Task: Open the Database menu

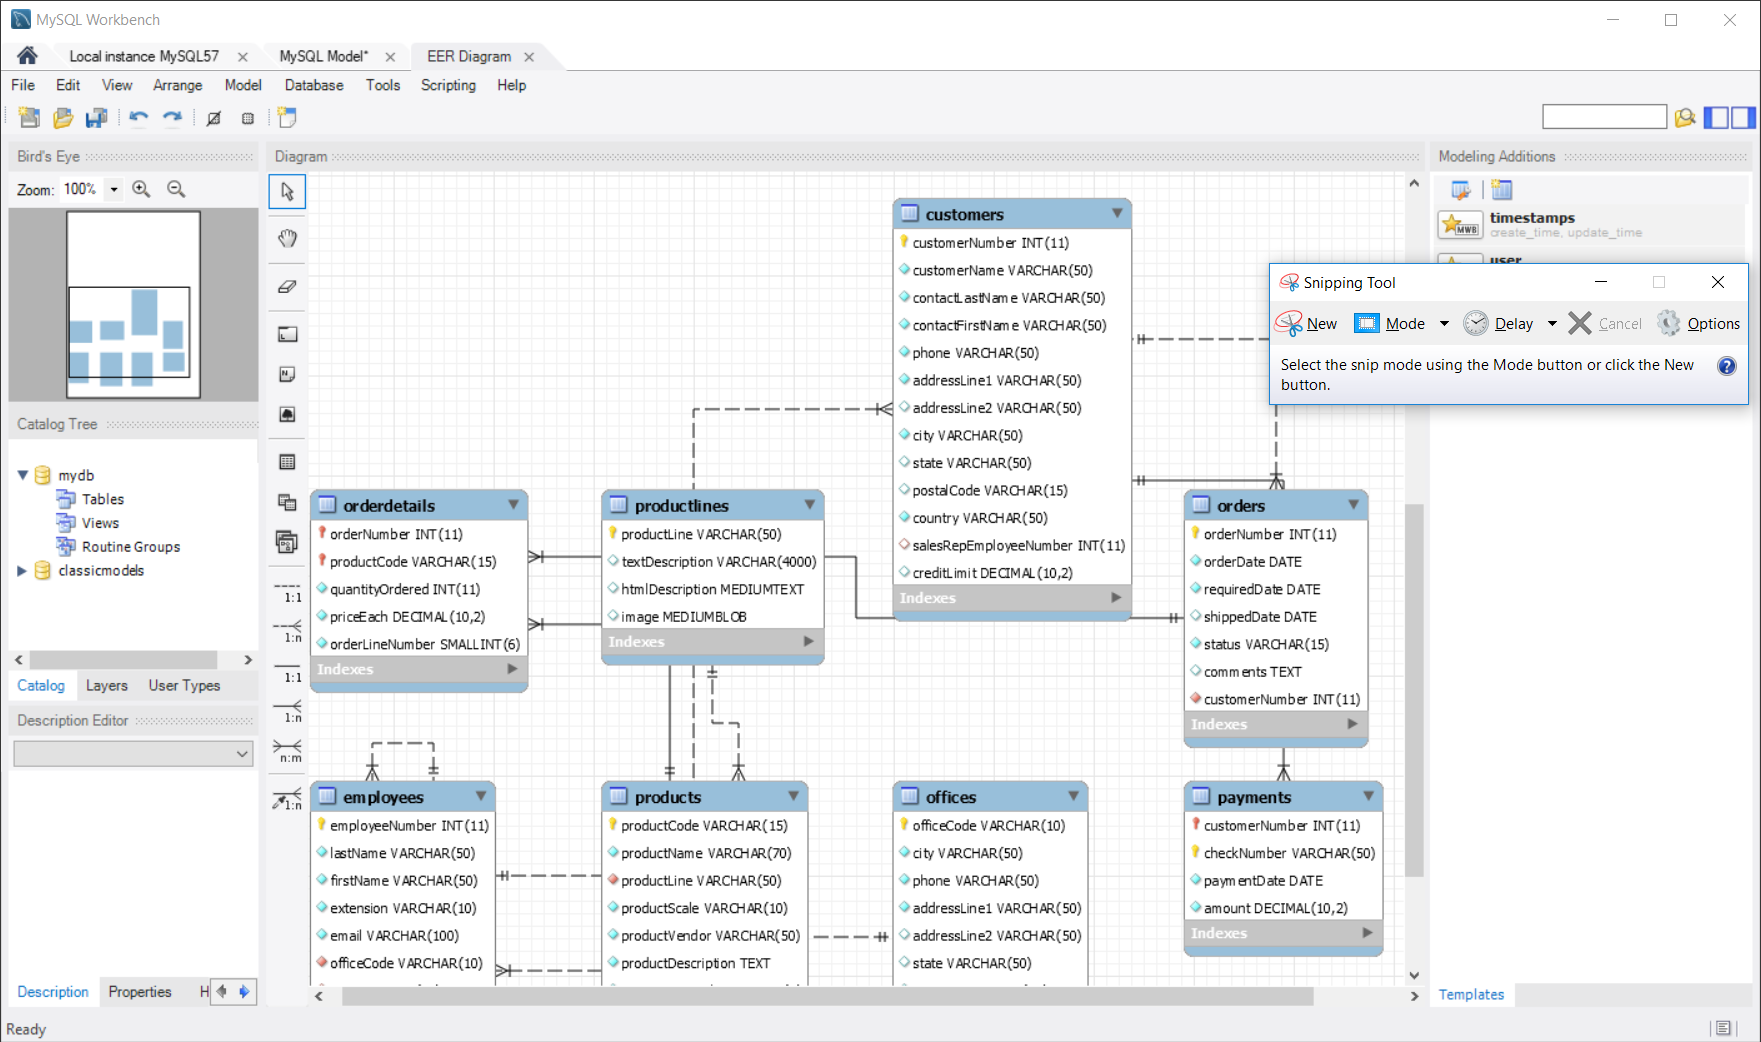Action: (313, 85)
